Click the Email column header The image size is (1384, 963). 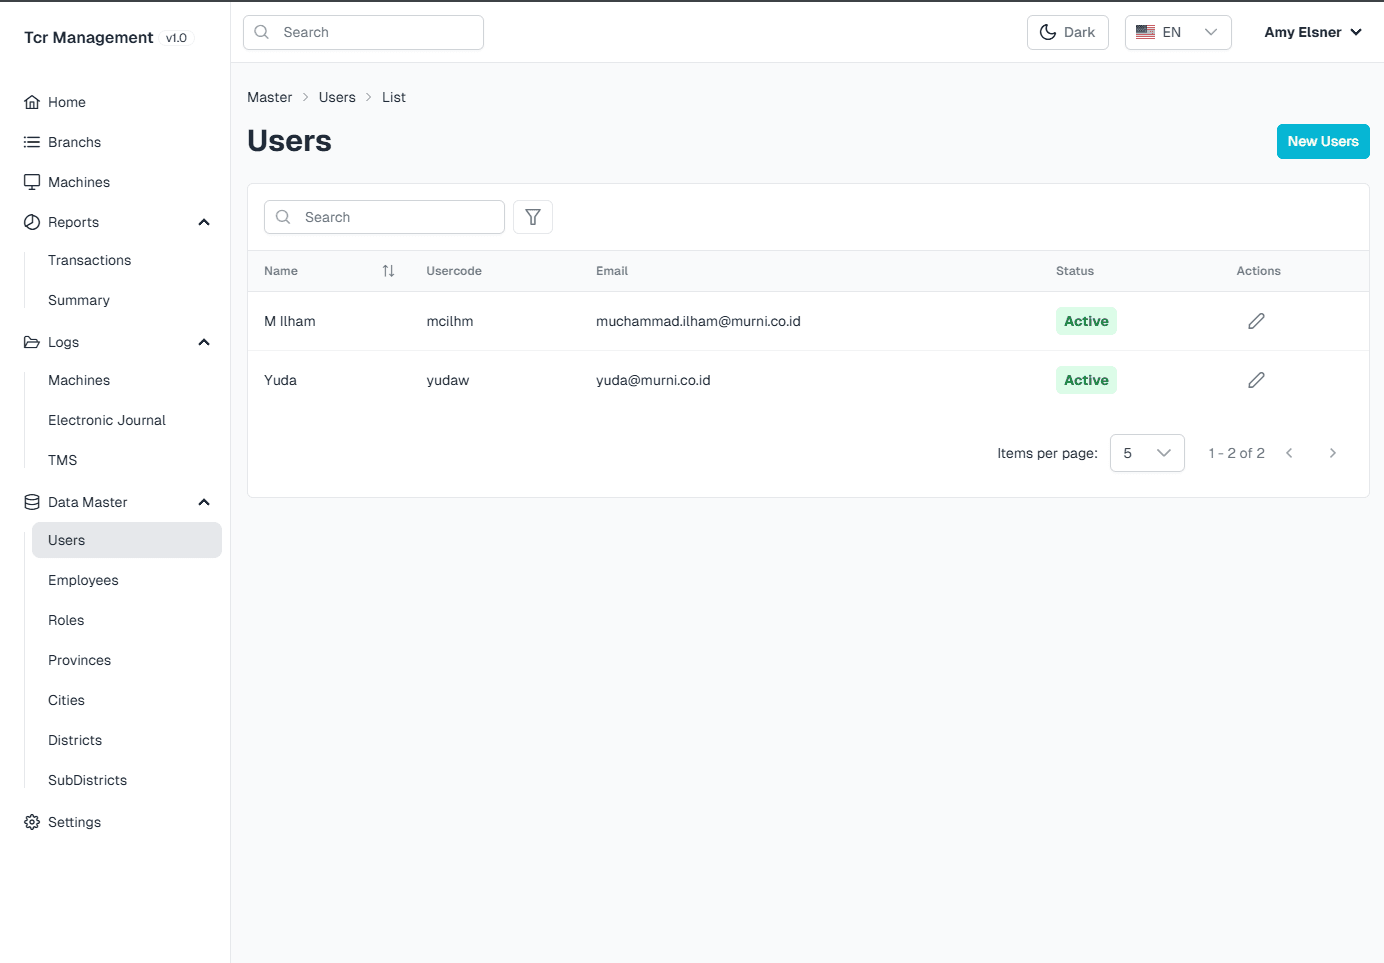[612, 271]
